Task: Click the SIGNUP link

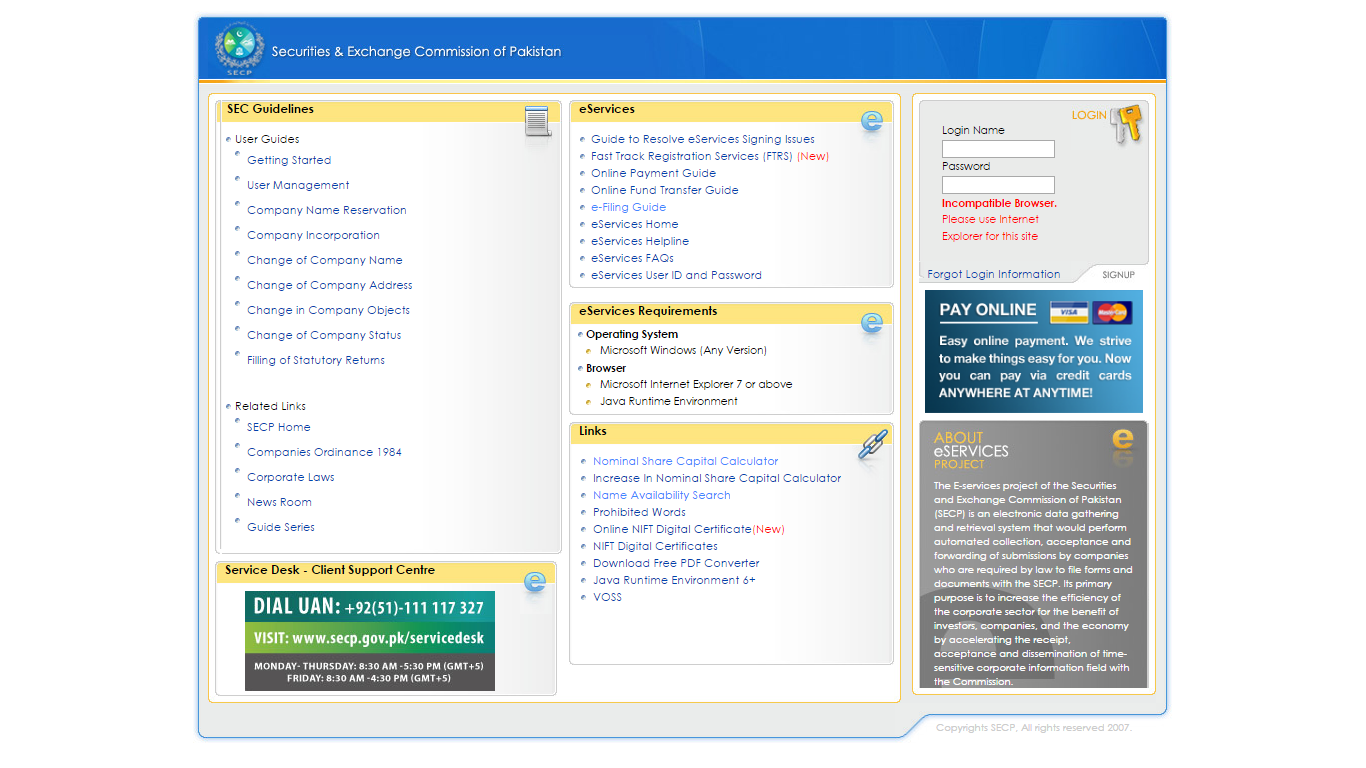Action: click(1118, 275)
